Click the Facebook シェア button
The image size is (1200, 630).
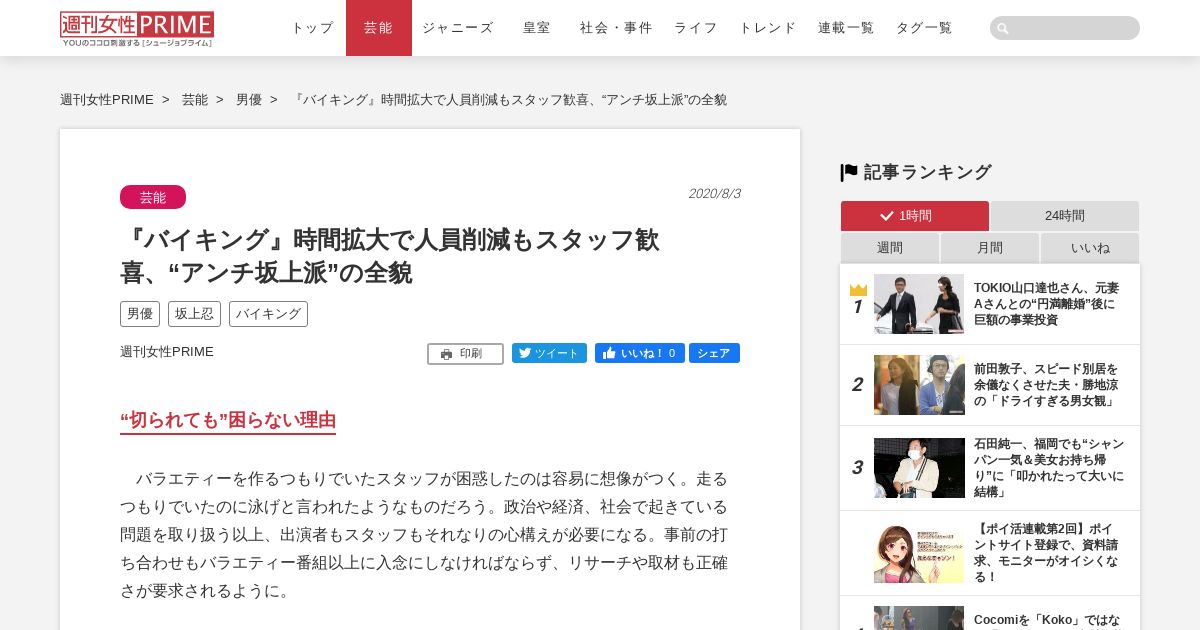coord(714,353)
